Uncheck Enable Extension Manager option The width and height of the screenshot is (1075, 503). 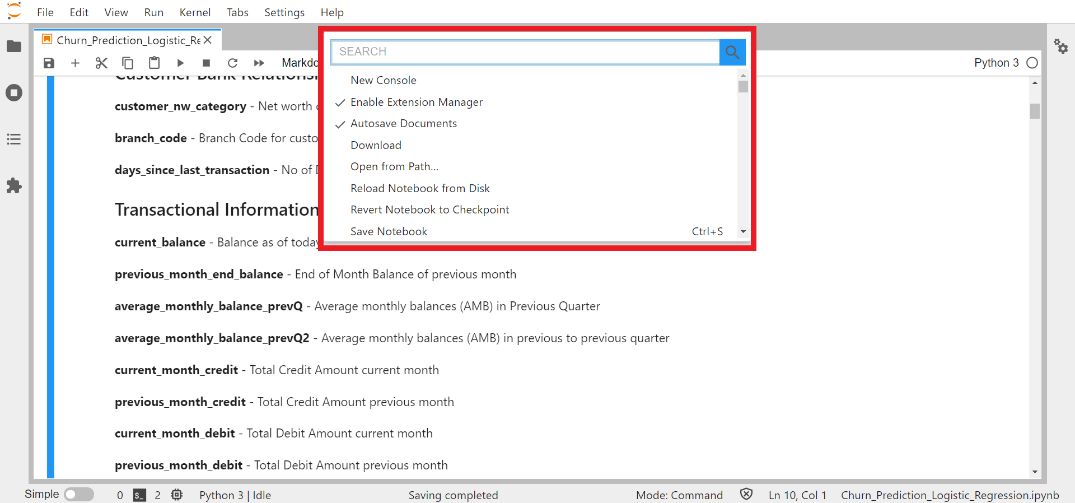pos(416,102)
